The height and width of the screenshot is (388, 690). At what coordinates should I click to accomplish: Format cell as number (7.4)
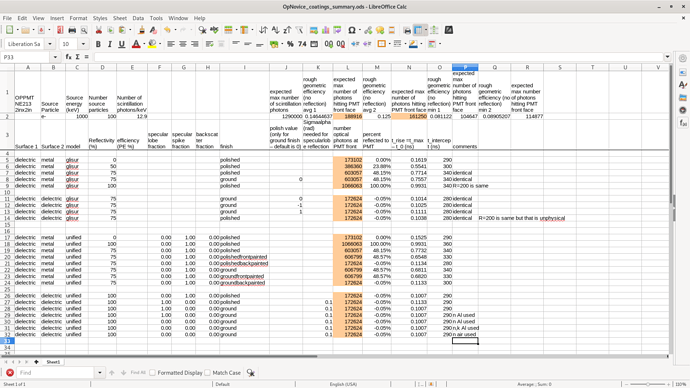302,44
